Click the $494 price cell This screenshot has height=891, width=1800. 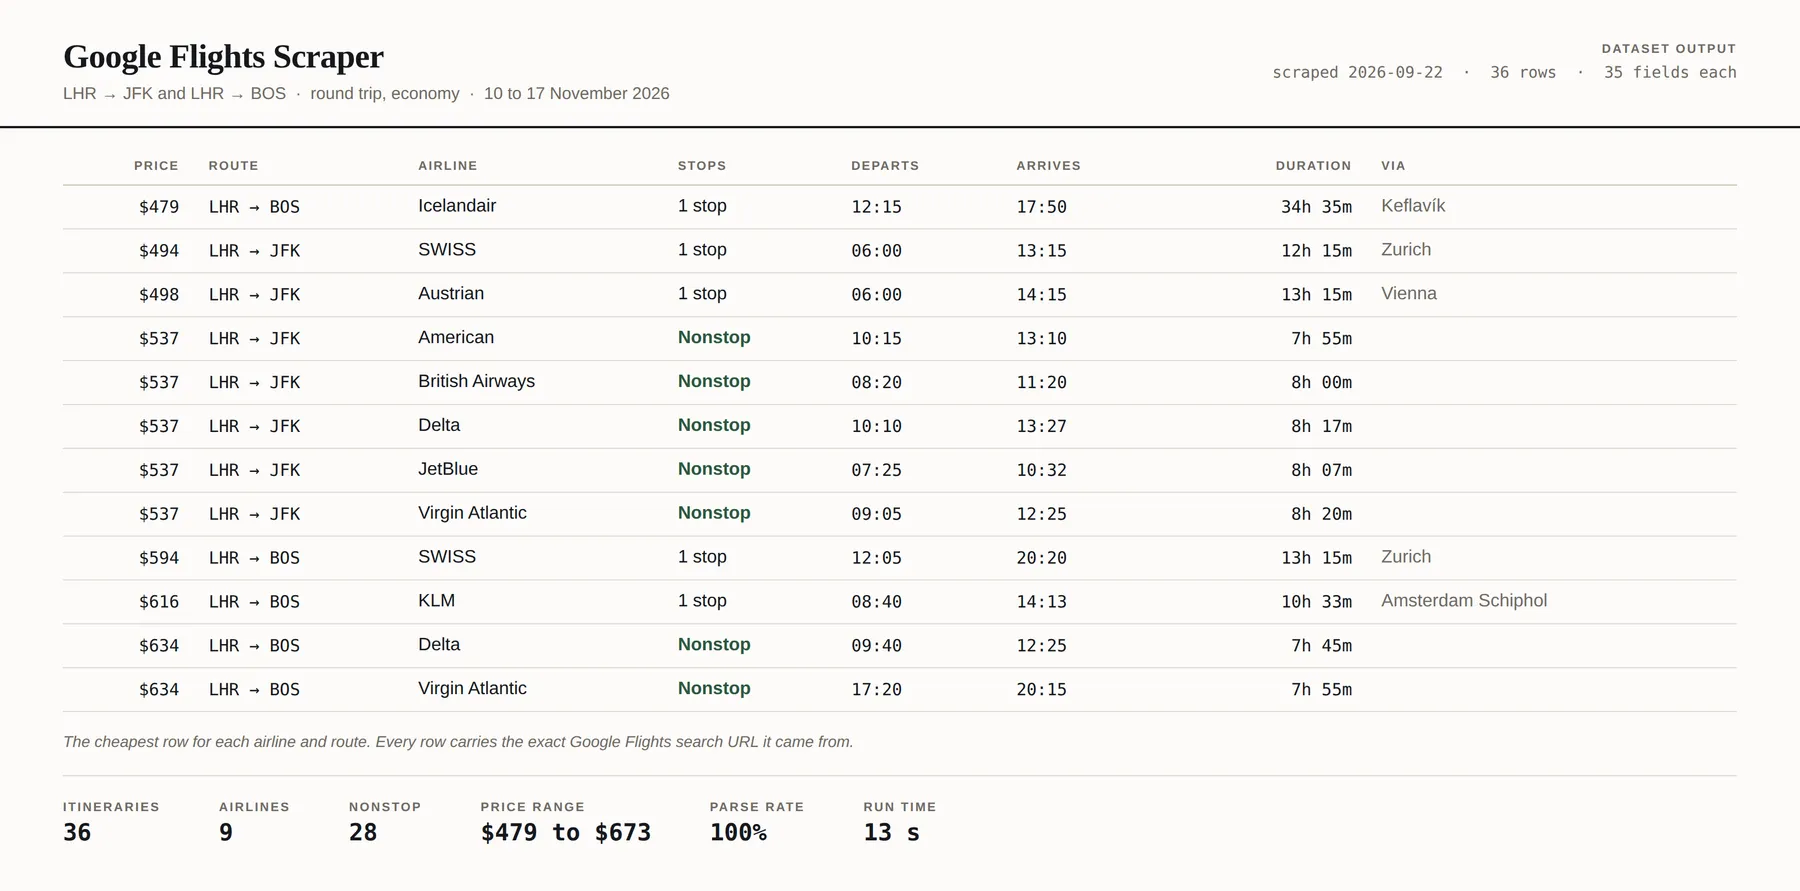pos(159,251)
